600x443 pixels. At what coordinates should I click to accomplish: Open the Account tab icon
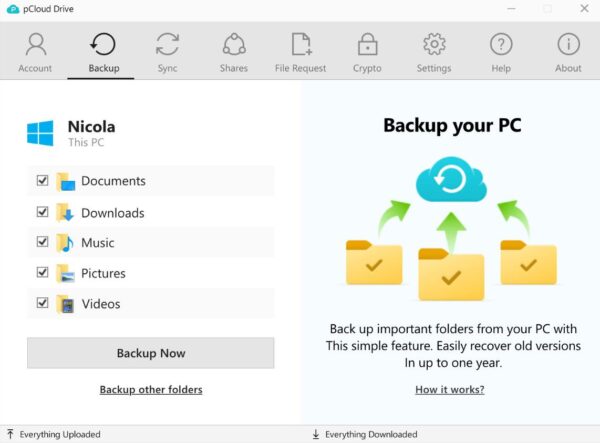pos(35,46)
